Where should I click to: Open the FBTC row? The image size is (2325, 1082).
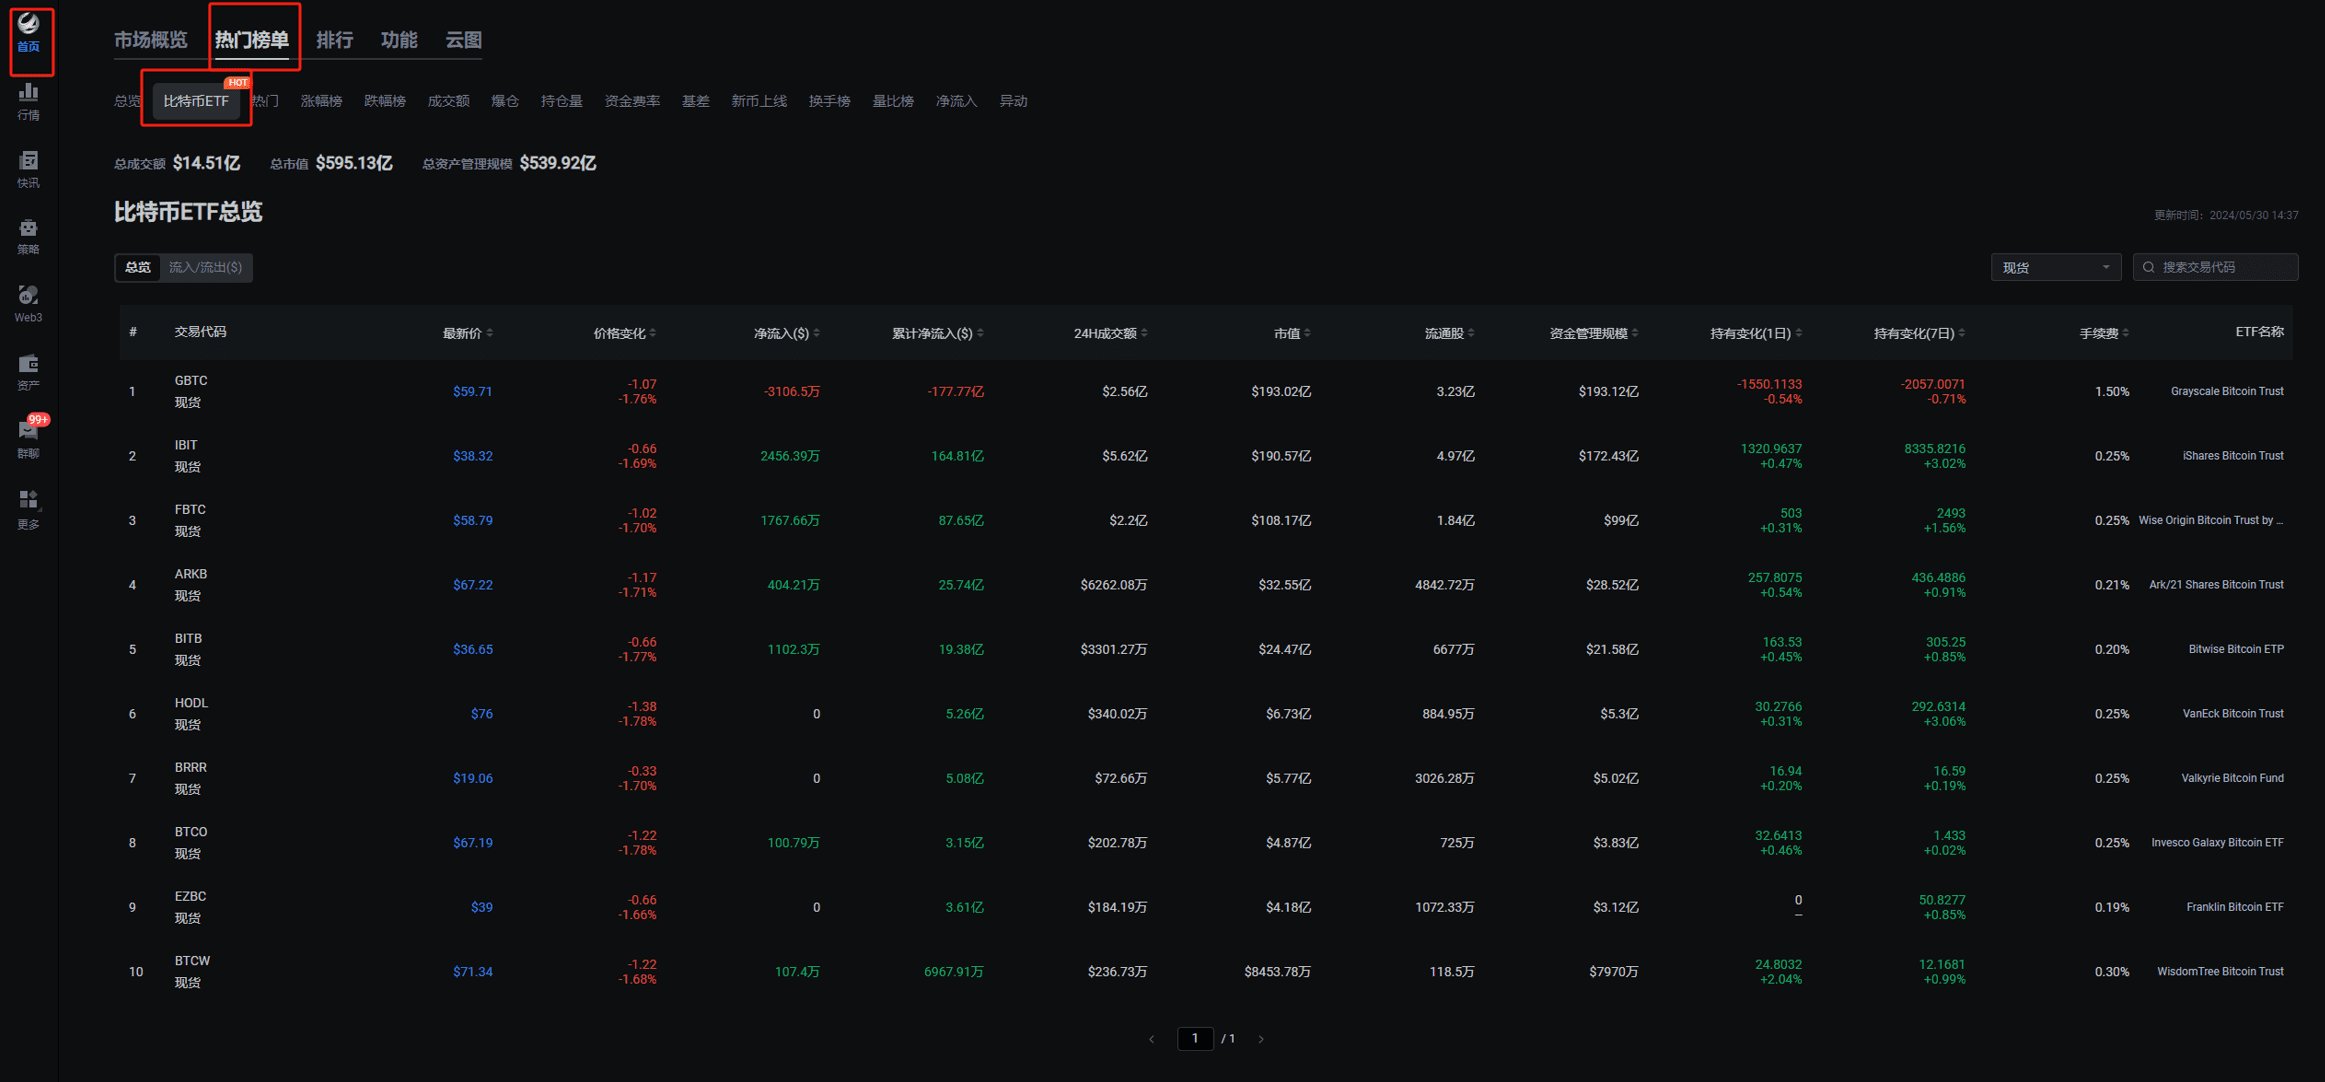point(1206,520)
